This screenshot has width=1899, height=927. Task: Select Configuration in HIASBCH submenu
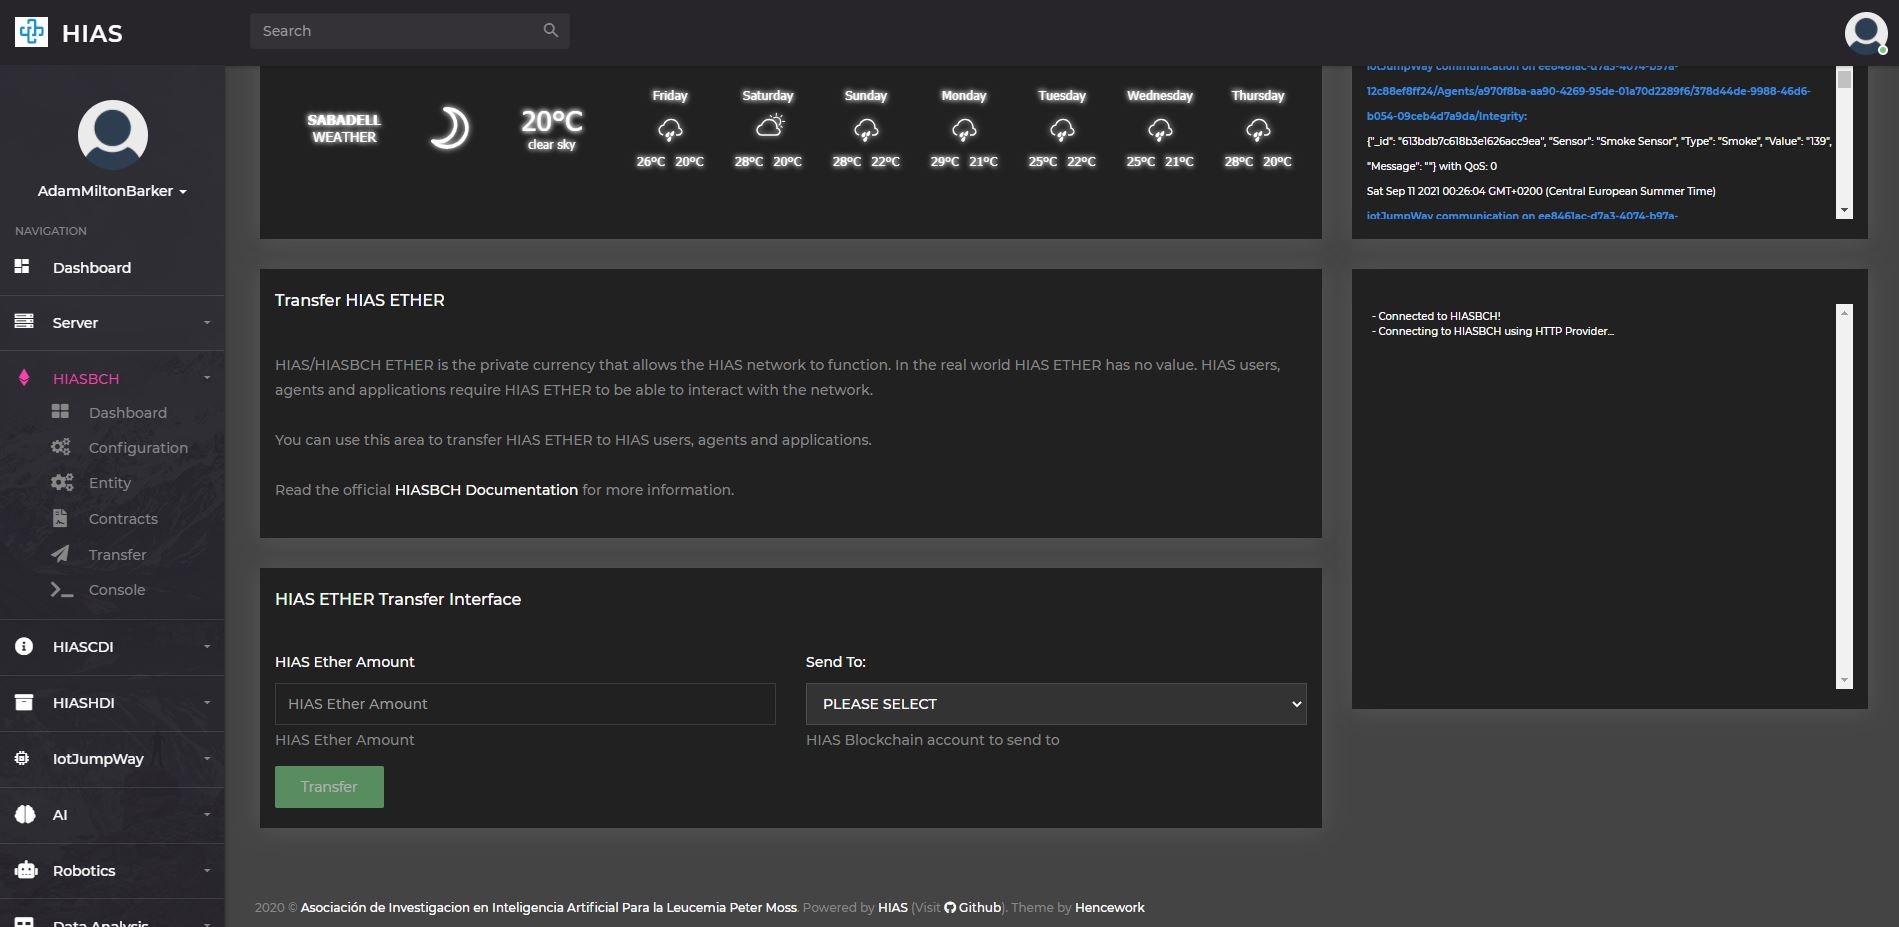point(138,447)
